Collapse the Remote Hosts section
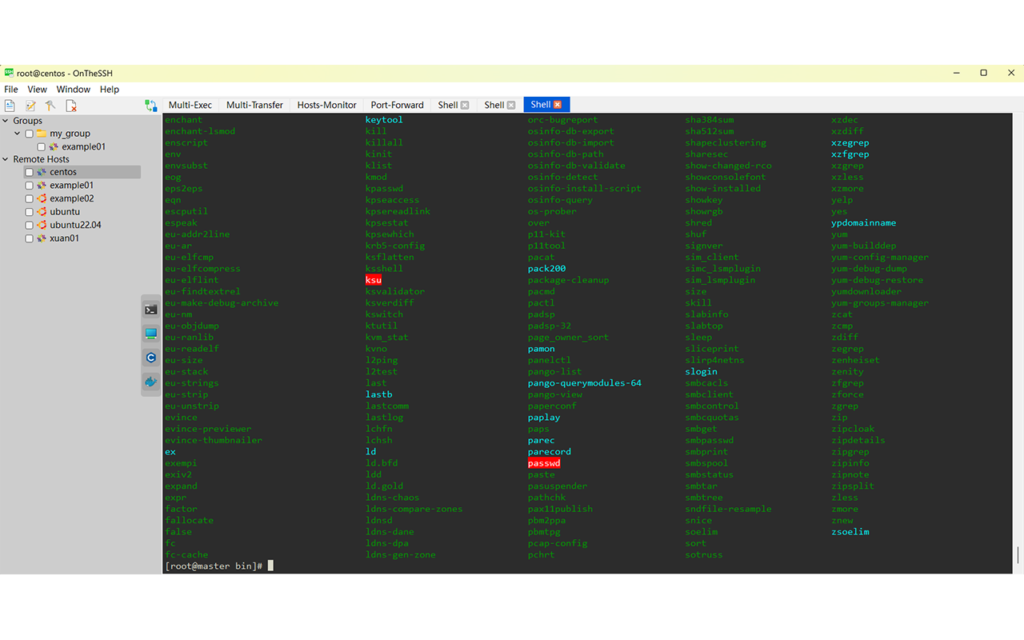The width and height of the screenshot is (1024, 640). pyautogui.click(x=7, y=159)
